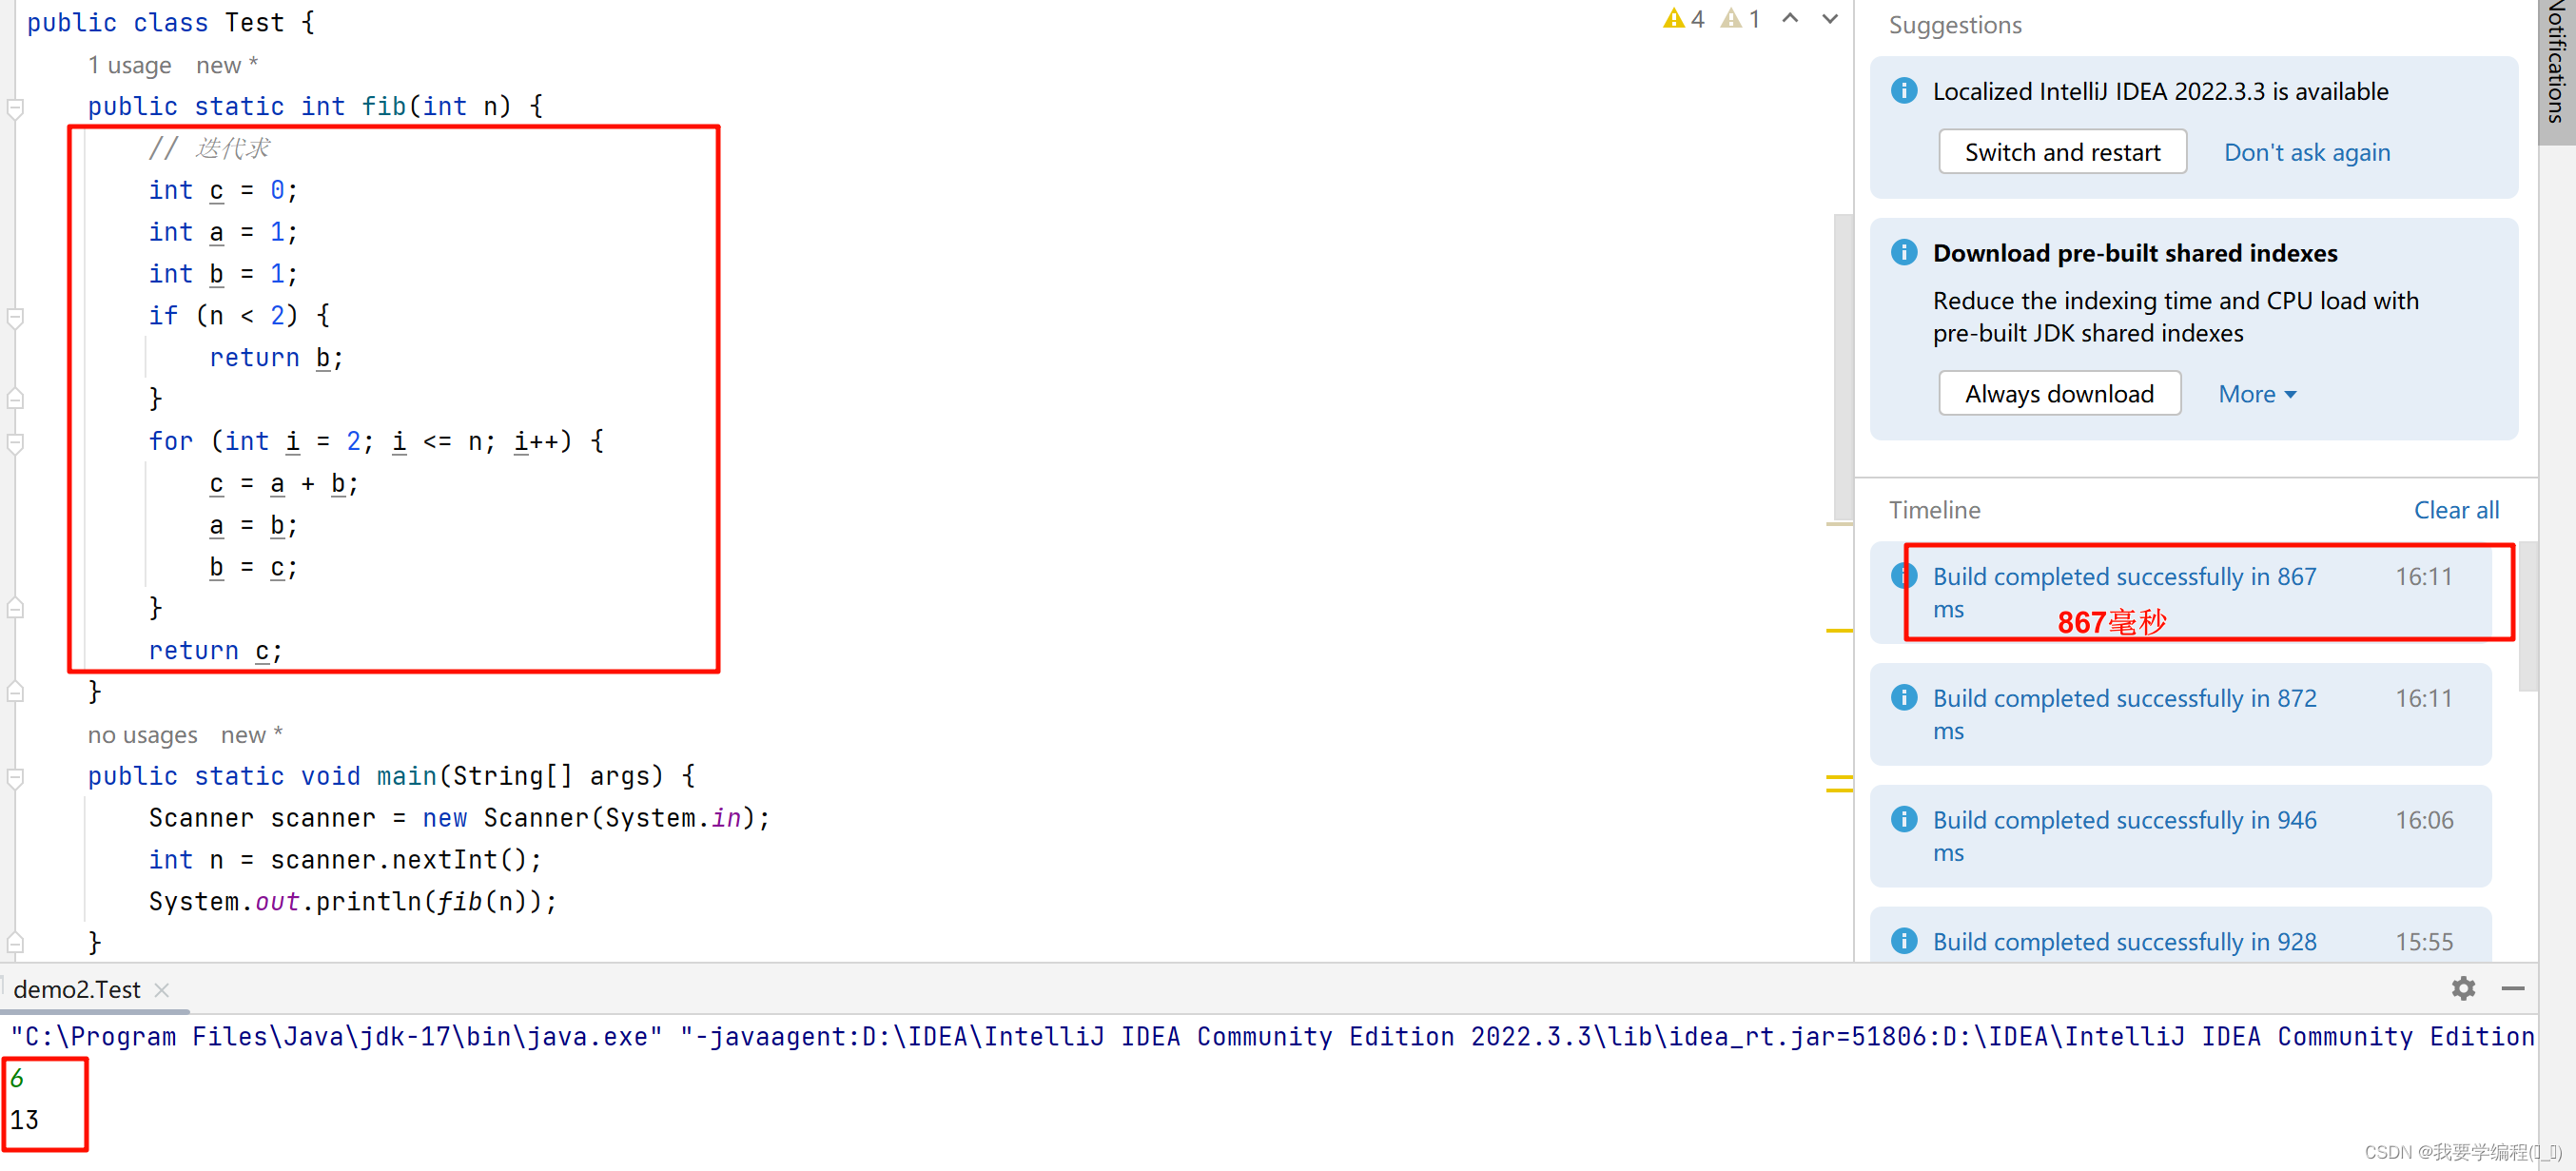
Task: Click the 16:06 timestamp
Action: point(2424,820)
